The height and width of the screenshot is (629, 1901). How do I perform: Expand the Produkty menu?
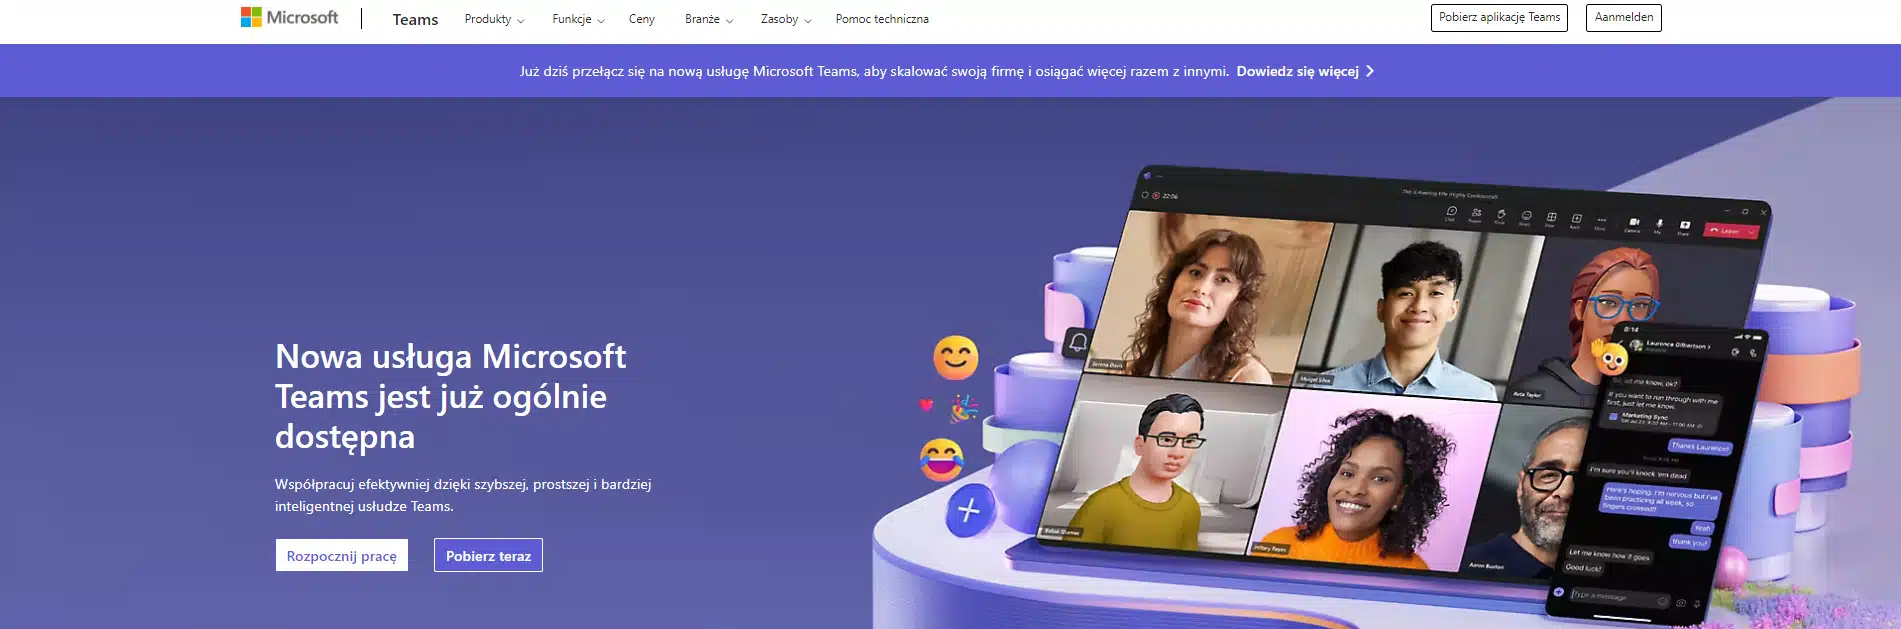[x=494, y=19]
